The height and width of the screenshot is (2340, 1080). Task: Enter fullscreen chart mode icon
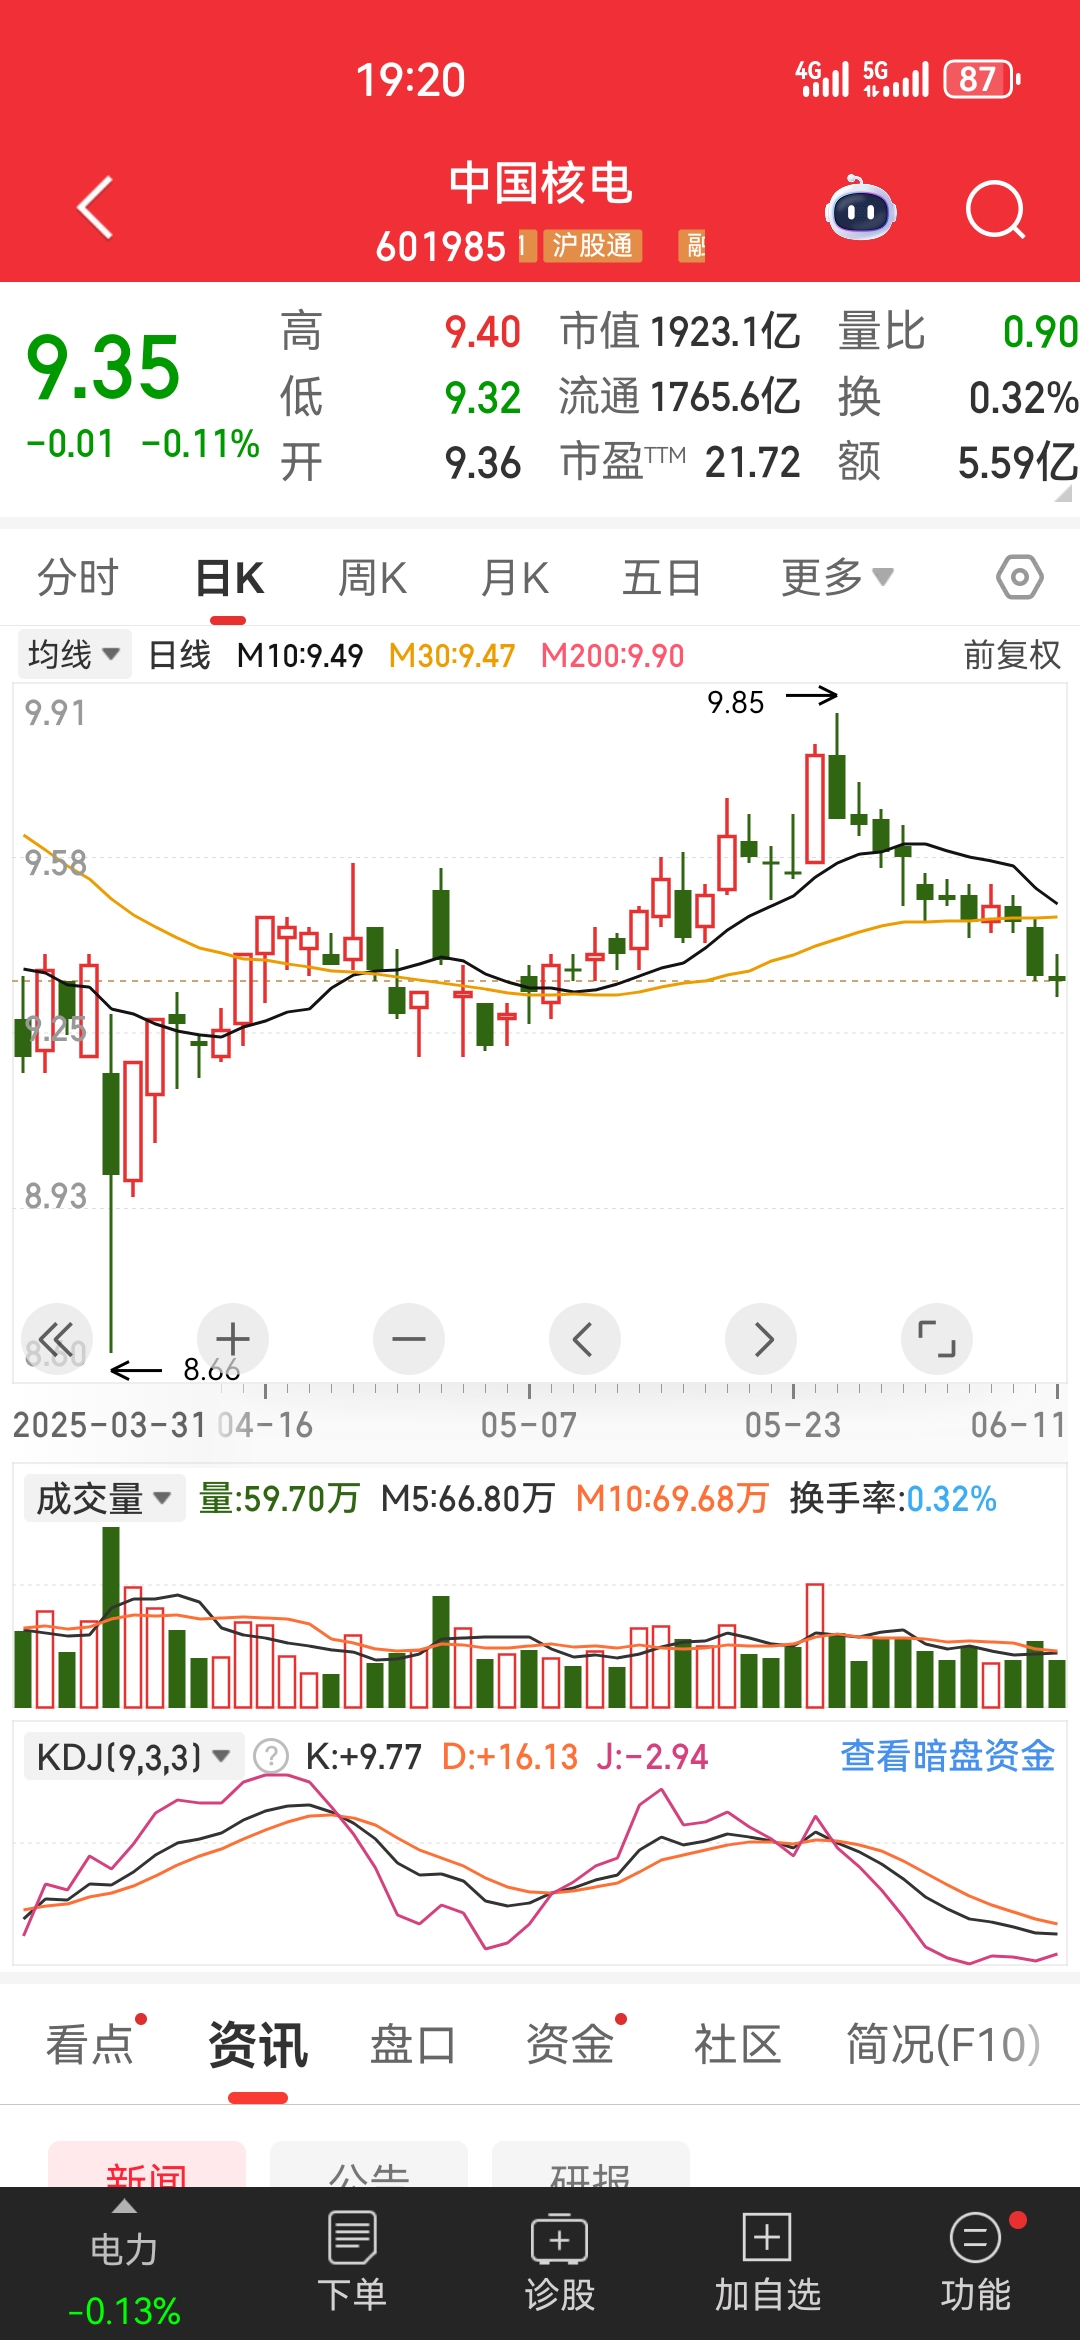click(937, 1339)
